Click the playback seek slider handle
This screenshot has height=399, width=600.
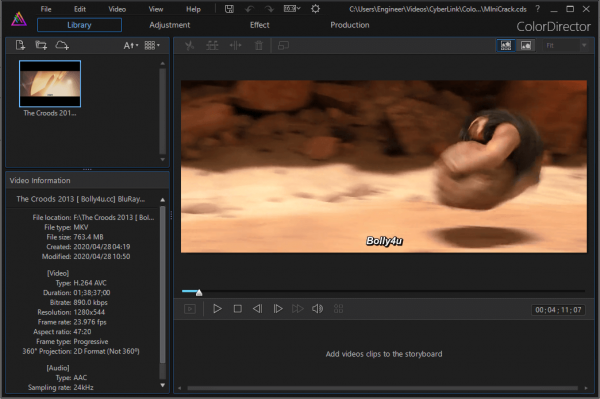(x=199, y=293)
